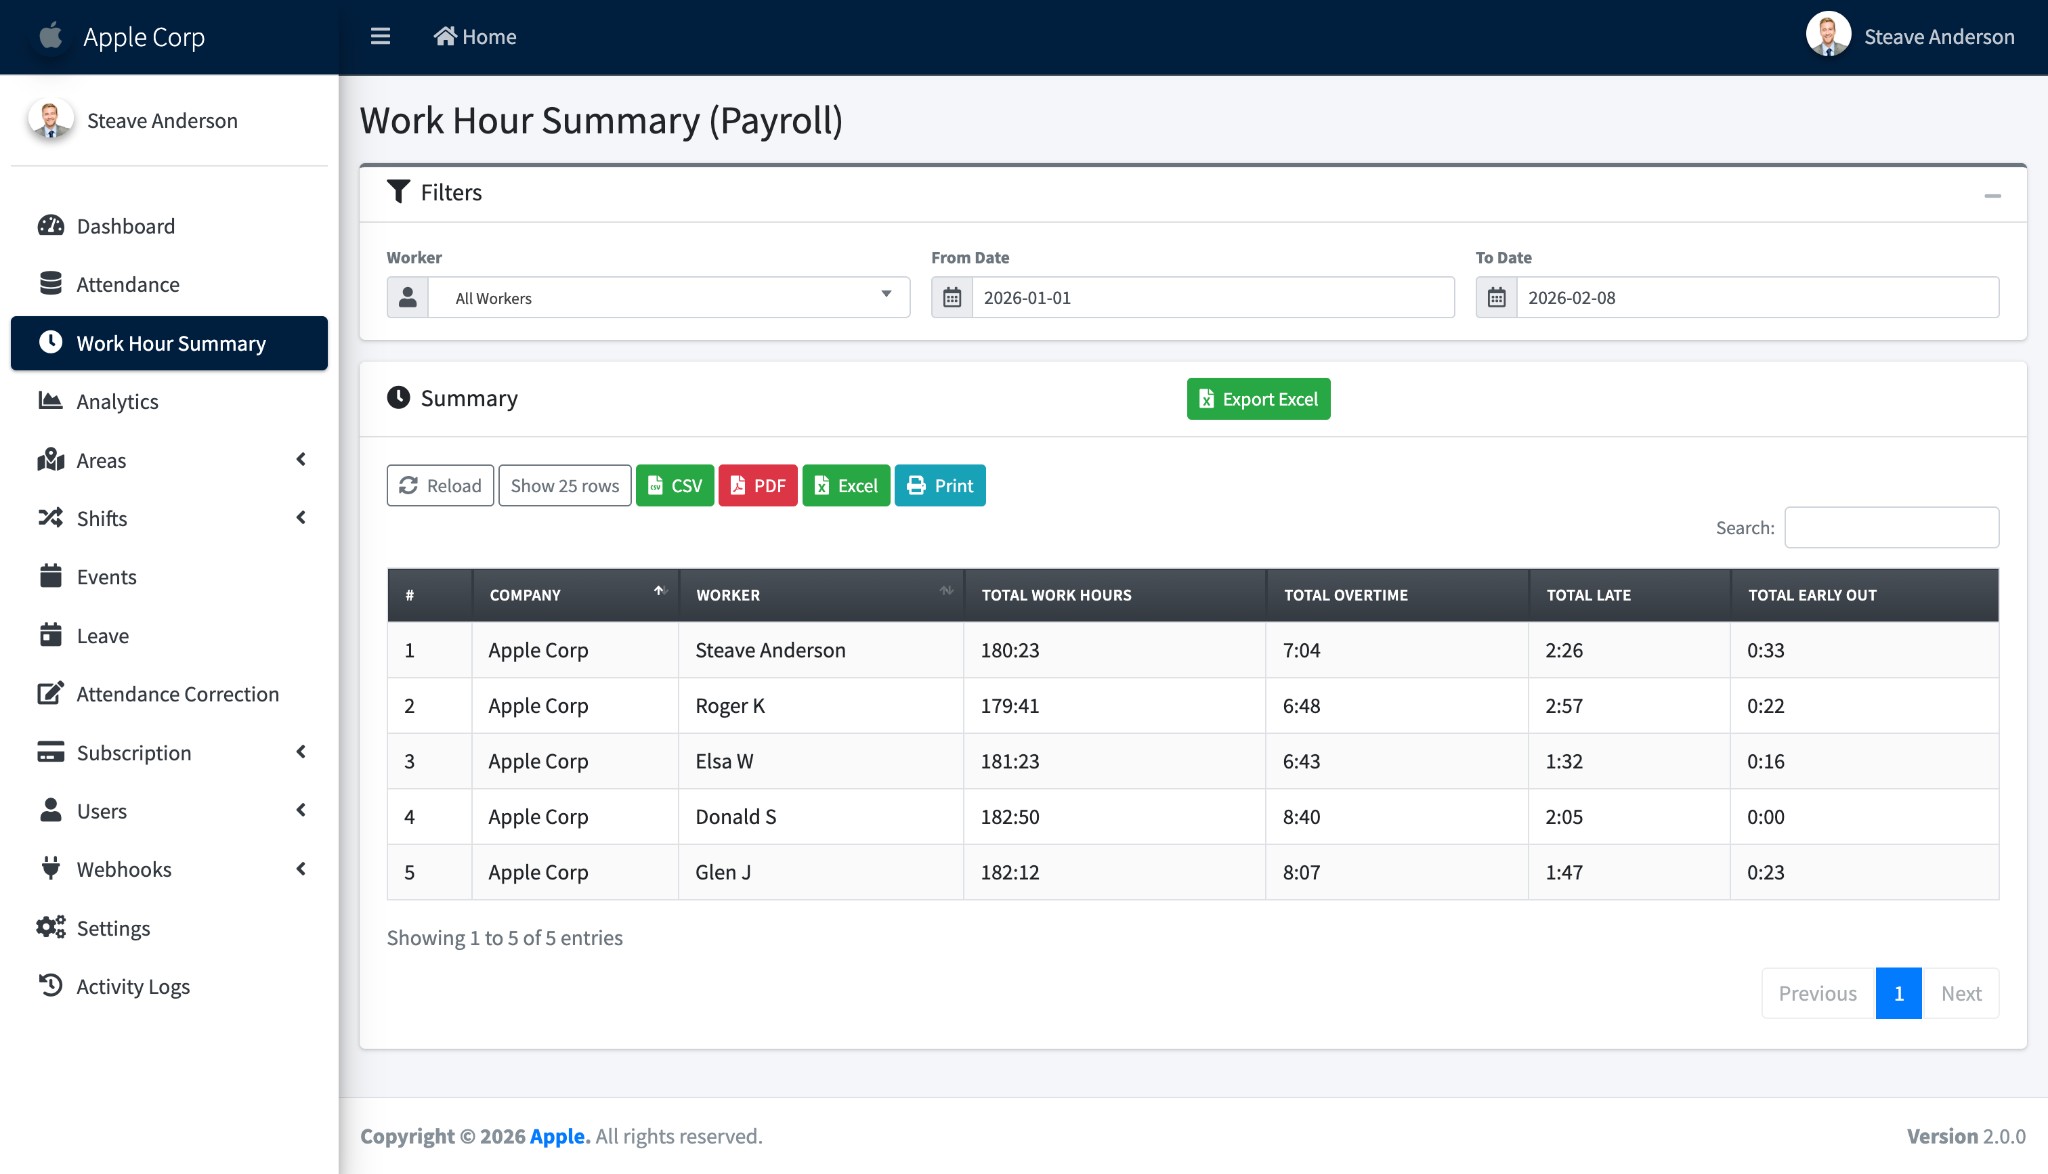Viewport: 2048px width, 1174px height.
Task: Click the Dashboard gauge icon in sidebar
Action: tap(51, 226)
